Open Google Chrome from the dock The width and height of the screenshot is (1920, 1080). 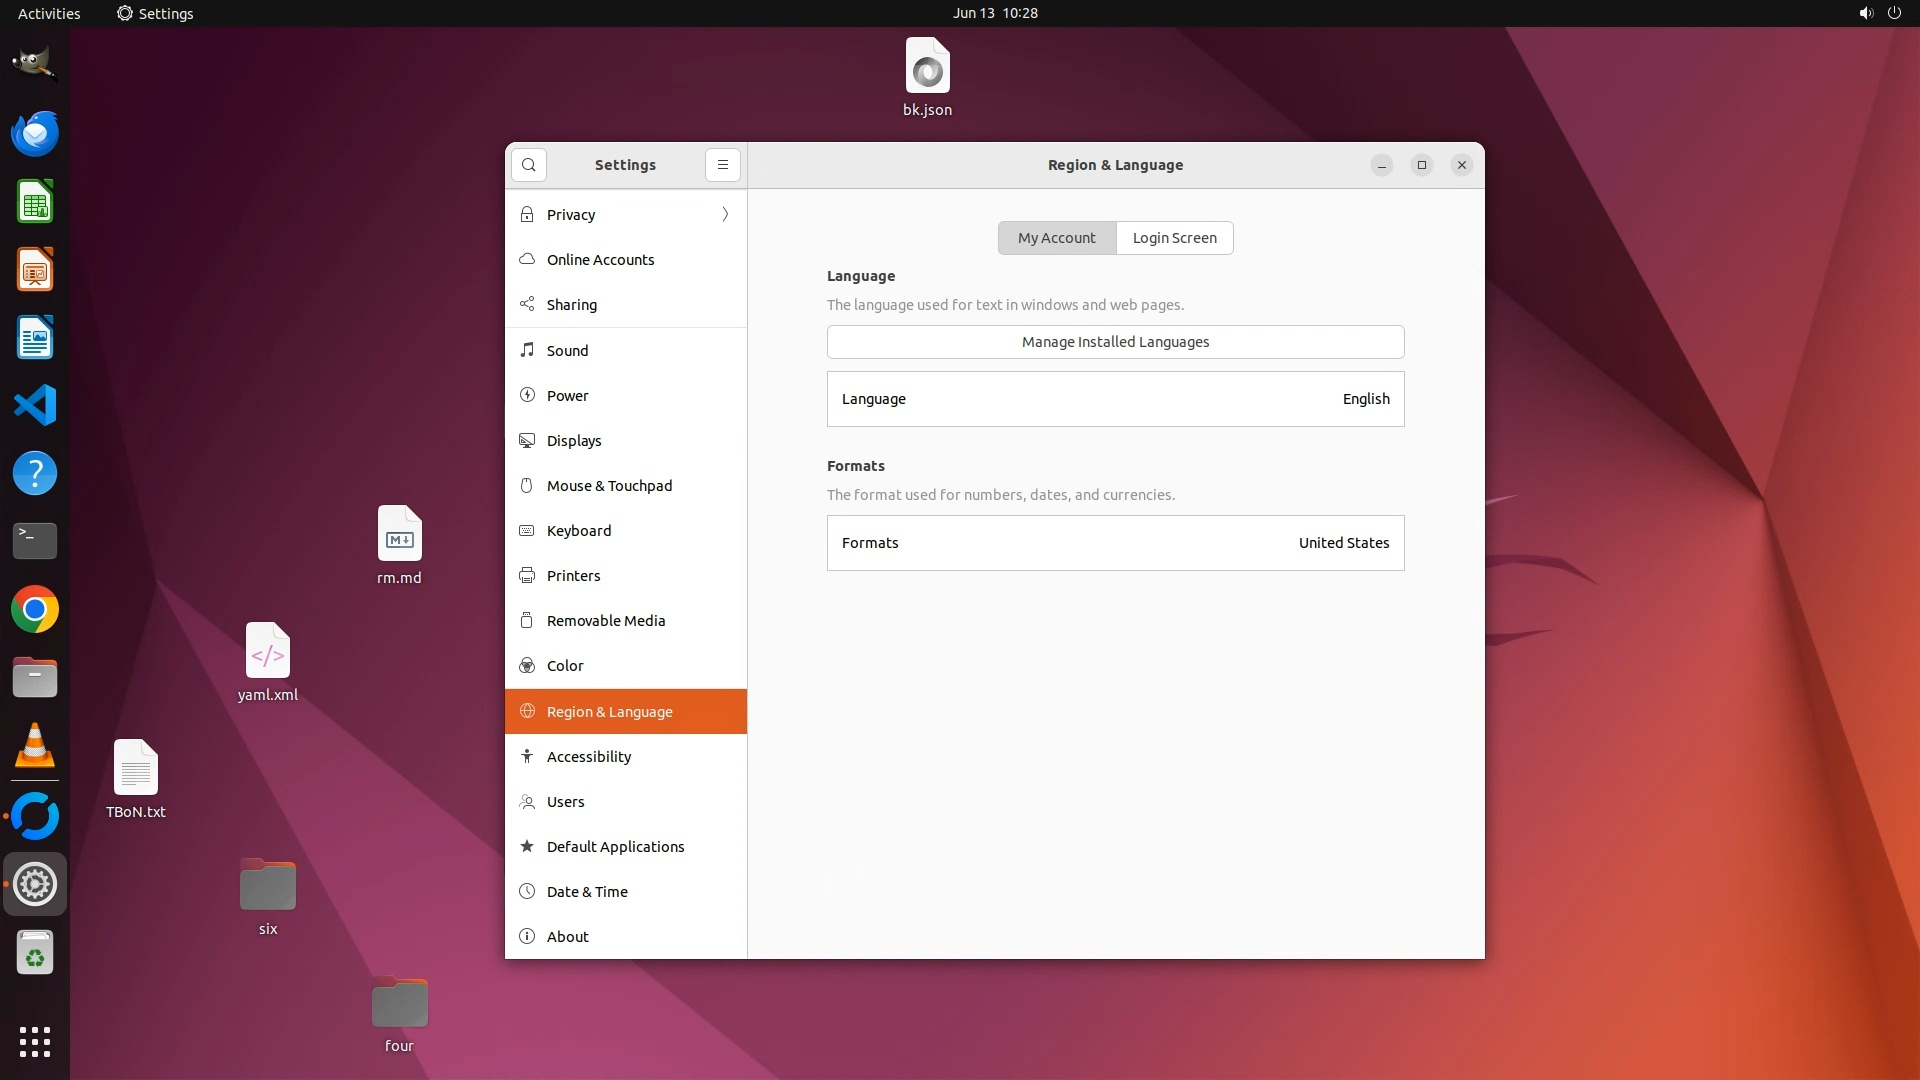coord(35,609)
